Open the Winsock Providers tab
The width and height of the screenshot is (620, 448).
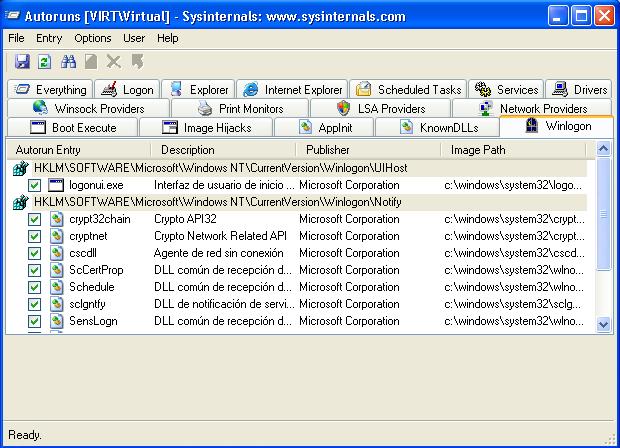point(89,108)
